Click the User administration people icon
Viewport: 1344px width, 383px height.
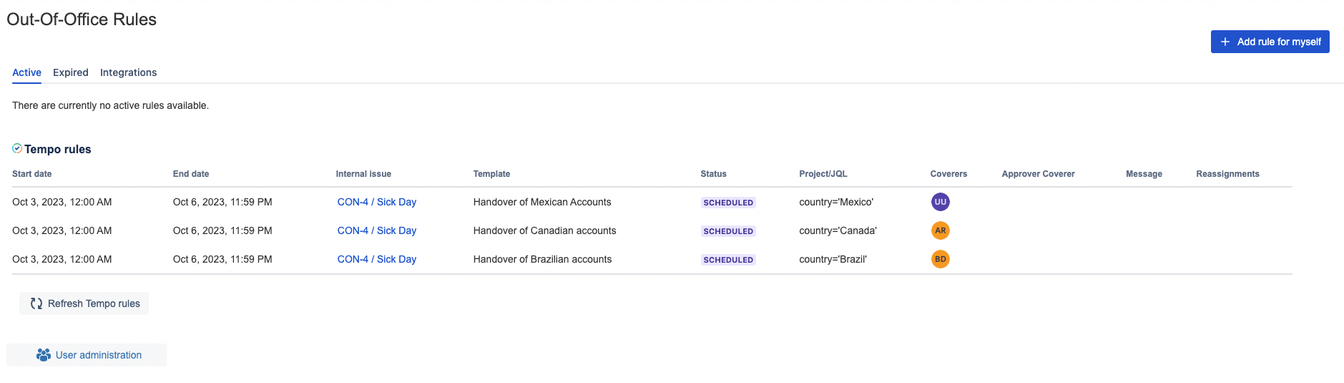click(x=43, y=355)
